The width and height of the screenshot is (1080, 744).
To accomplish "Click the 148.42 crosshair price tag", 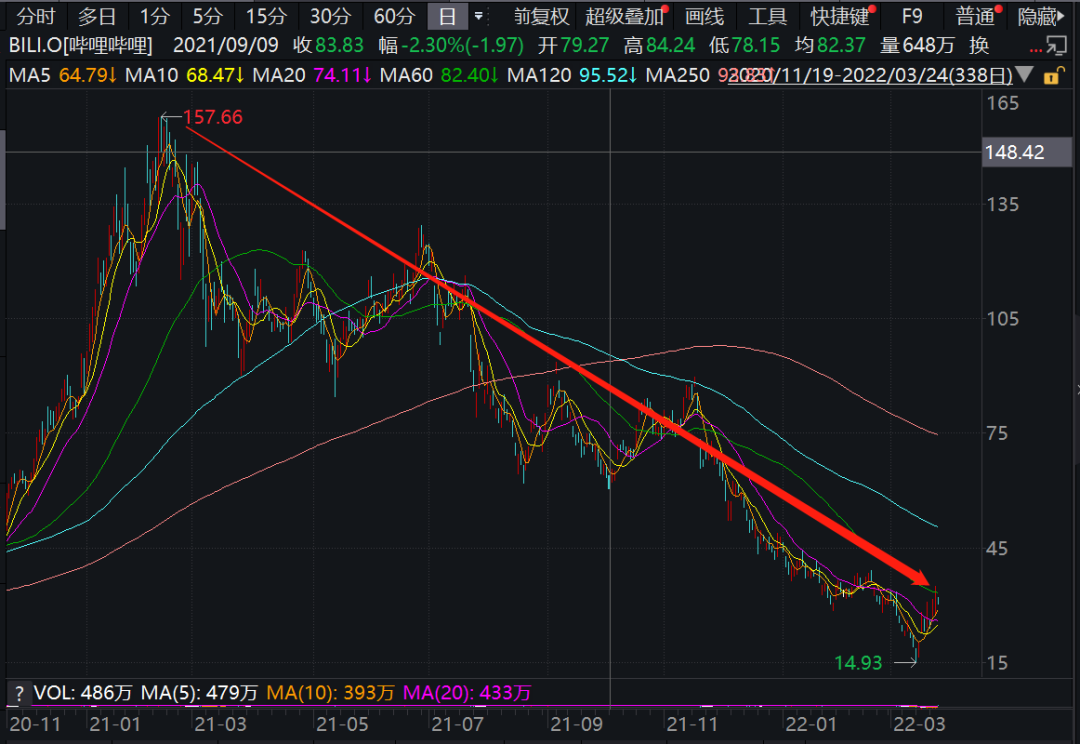I will (x=1026, y=152).
